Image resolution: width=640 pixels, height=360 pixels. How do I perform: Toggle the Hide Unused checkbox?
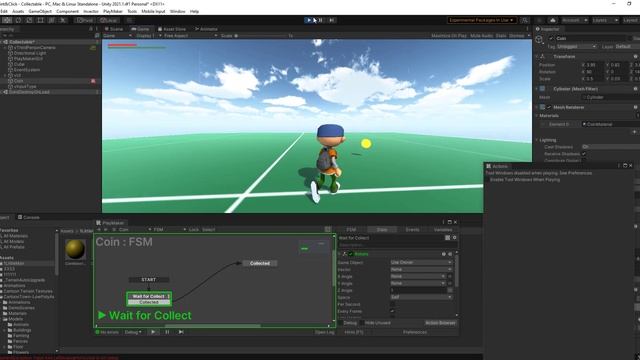click(x=362, y=323)
